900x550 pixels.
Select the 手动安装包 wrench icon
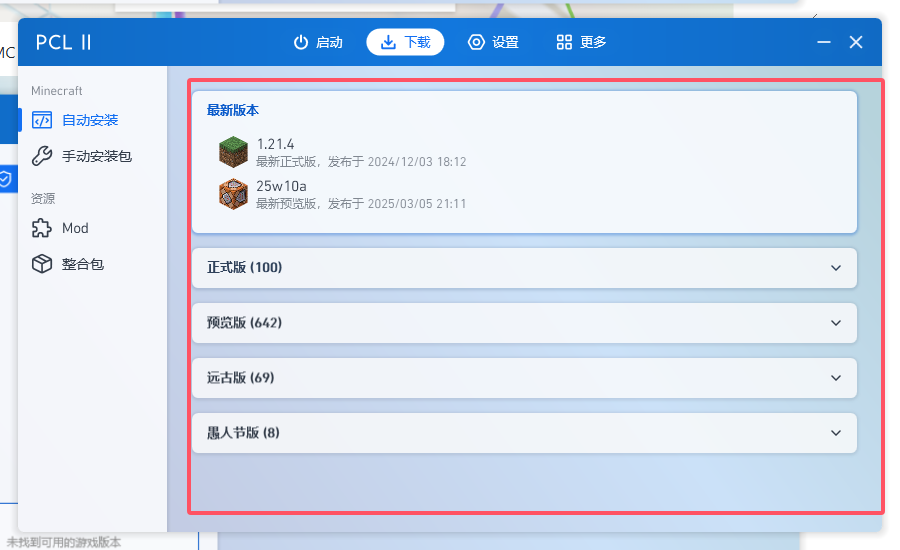click(42, 156)
